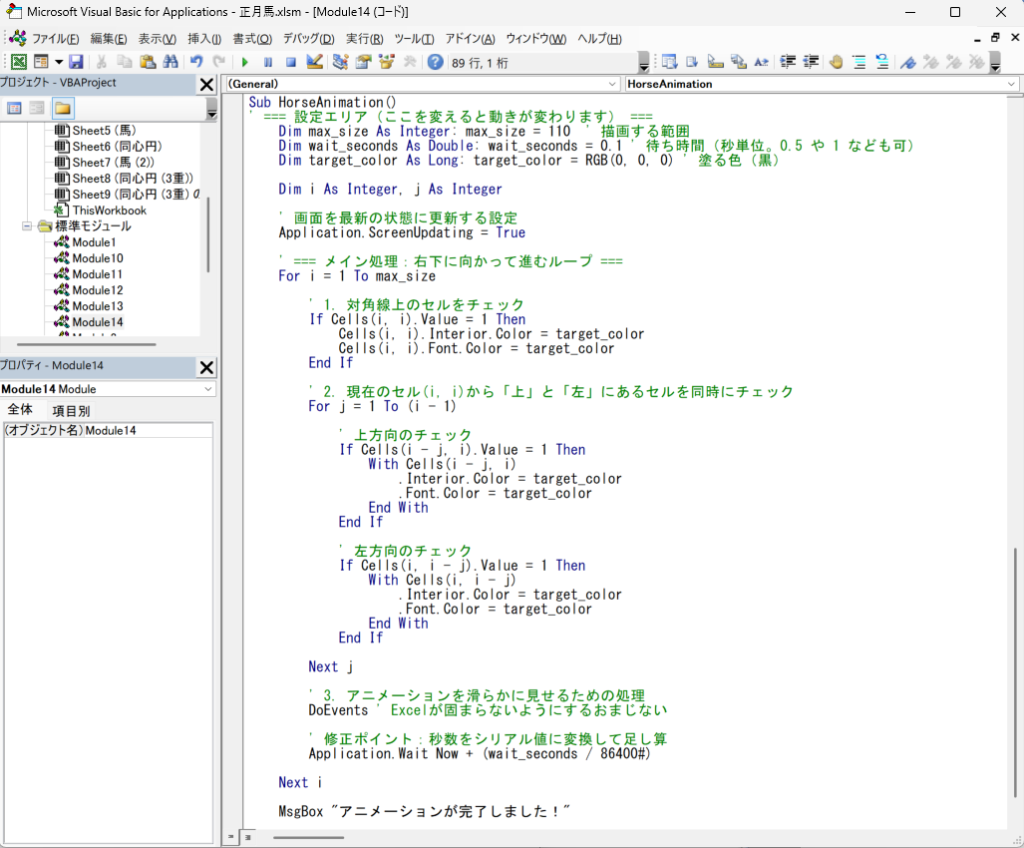The height and width of the screenshot is (848, 1024).
Task: Click the Break (pause) toolbar icon
Action: [268, 62]
